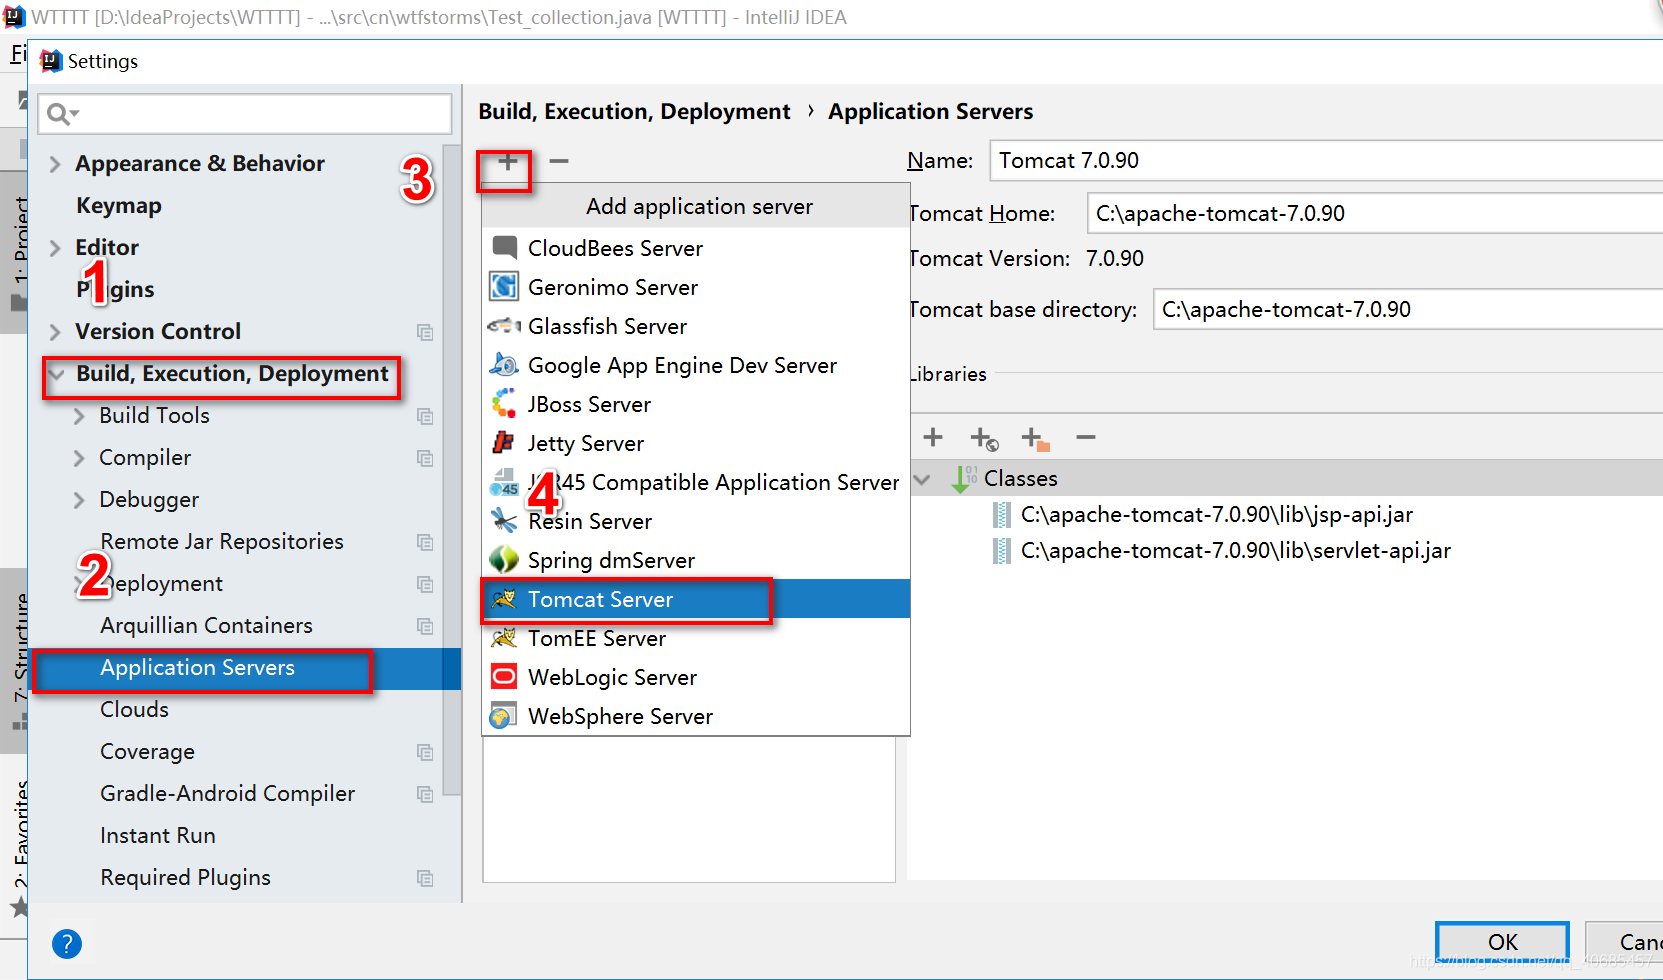
Task: Open Required Plugins settings
Action: point(185,877)
